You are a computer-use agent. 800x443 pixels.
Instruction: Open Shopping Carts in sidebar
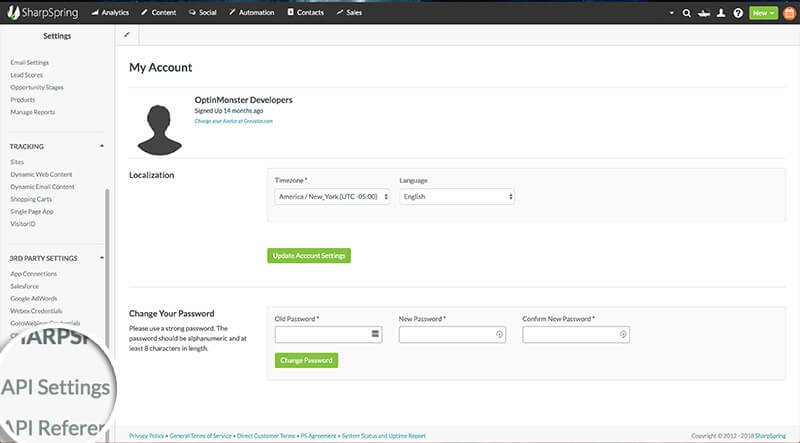point(31,199)
